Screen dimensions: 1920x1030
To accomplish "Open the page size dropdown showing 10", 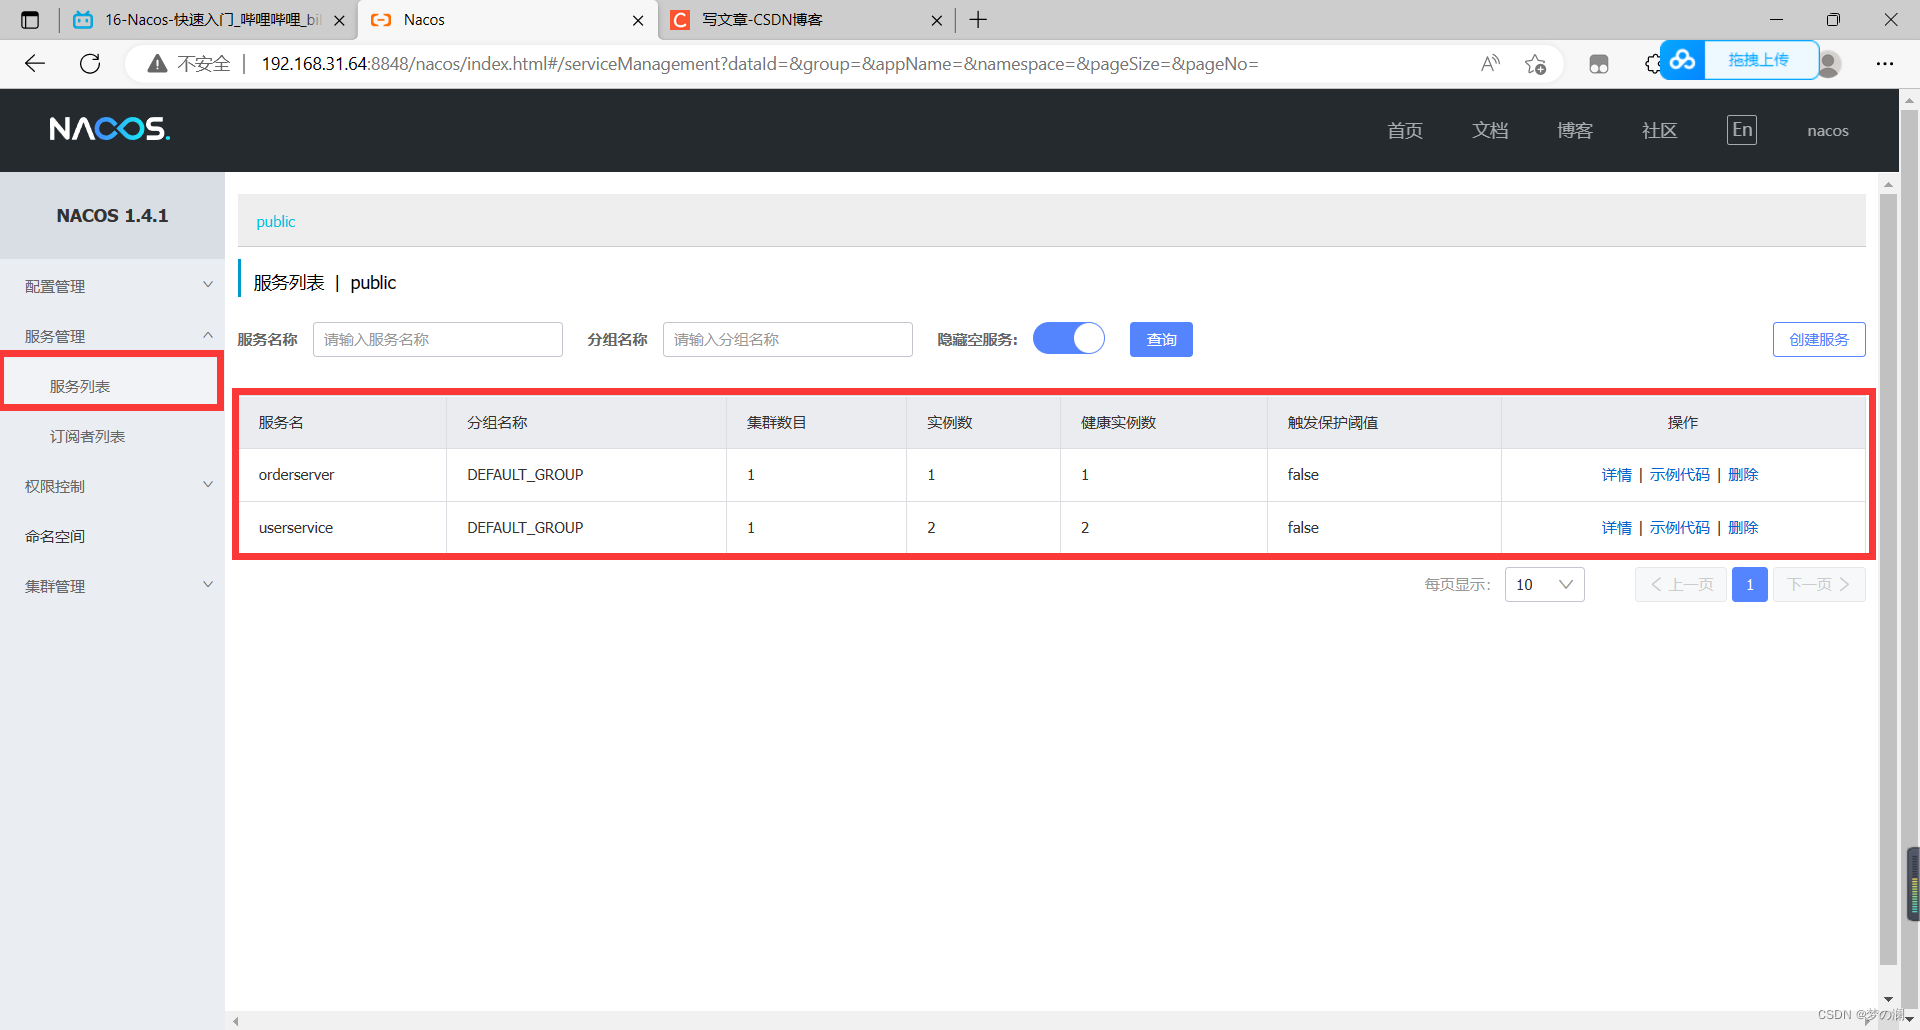I will [1544, 585].
